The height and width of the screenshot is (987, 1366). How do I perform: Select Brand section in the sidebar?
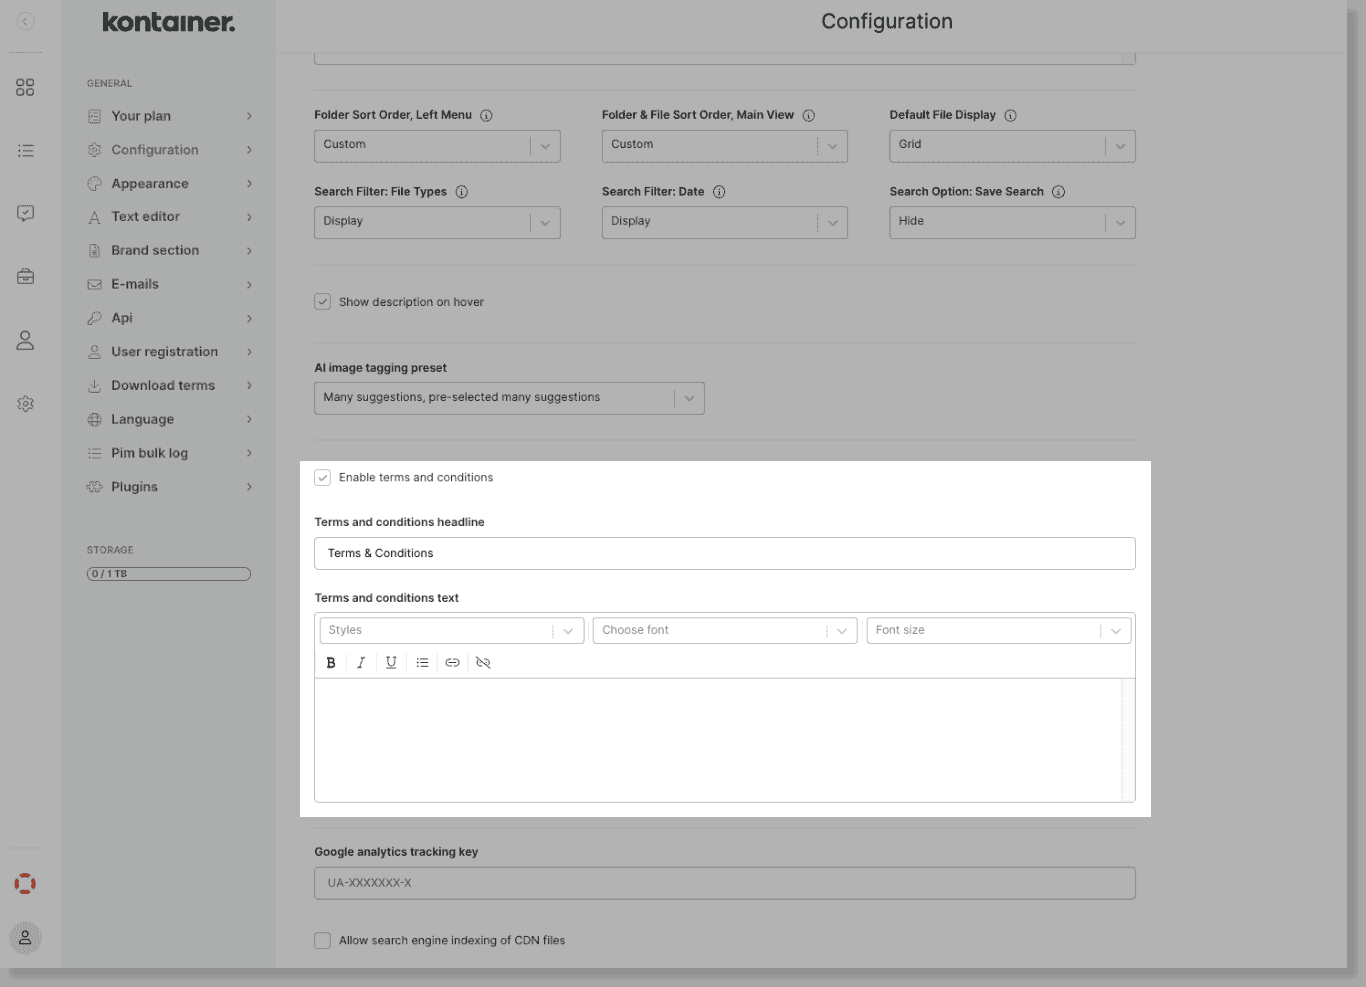154,250
